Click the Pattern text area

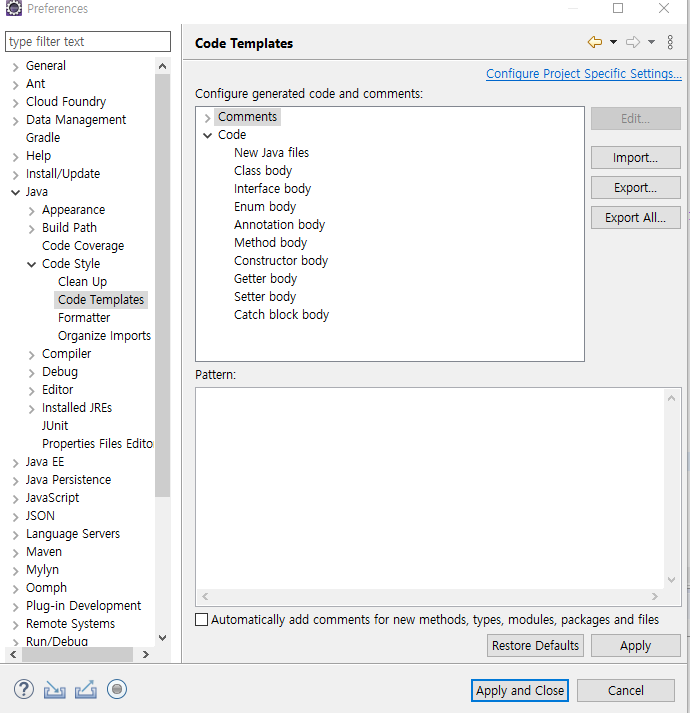click(430, 488)
